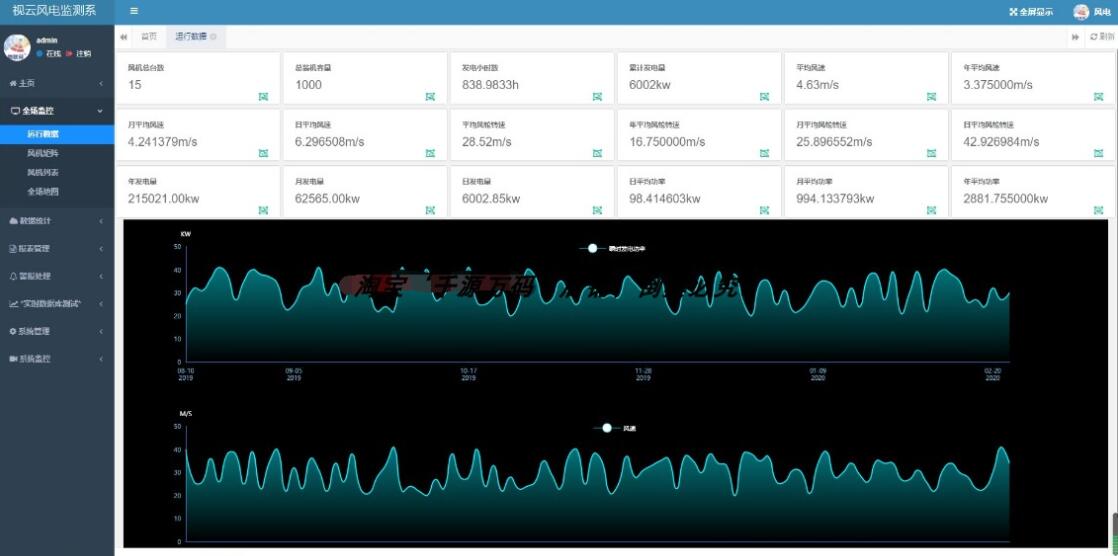Expand the "实时数据库测试" sidebar menu
1118x556 pixels.
click(x=57, y=304)
